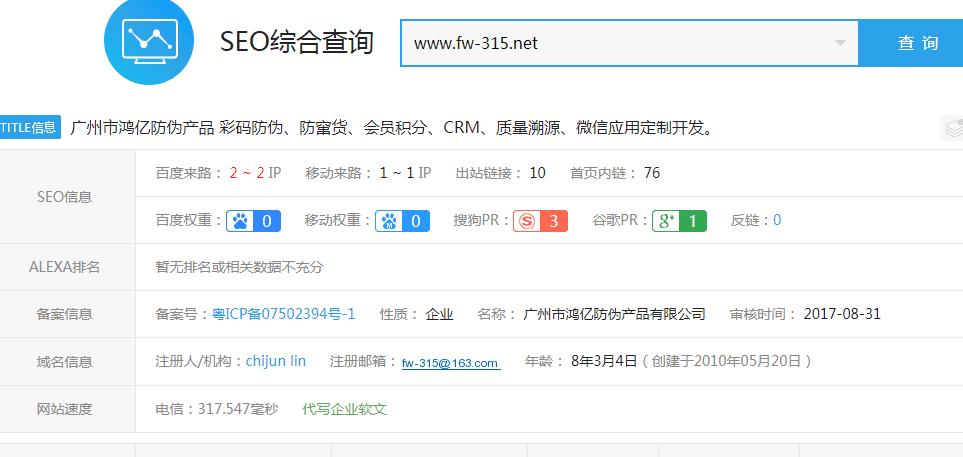The width and height of the screenshot is (963, 457).
Task: Click the Sogou PR badge icon
Action: click(x=540, y=221)
